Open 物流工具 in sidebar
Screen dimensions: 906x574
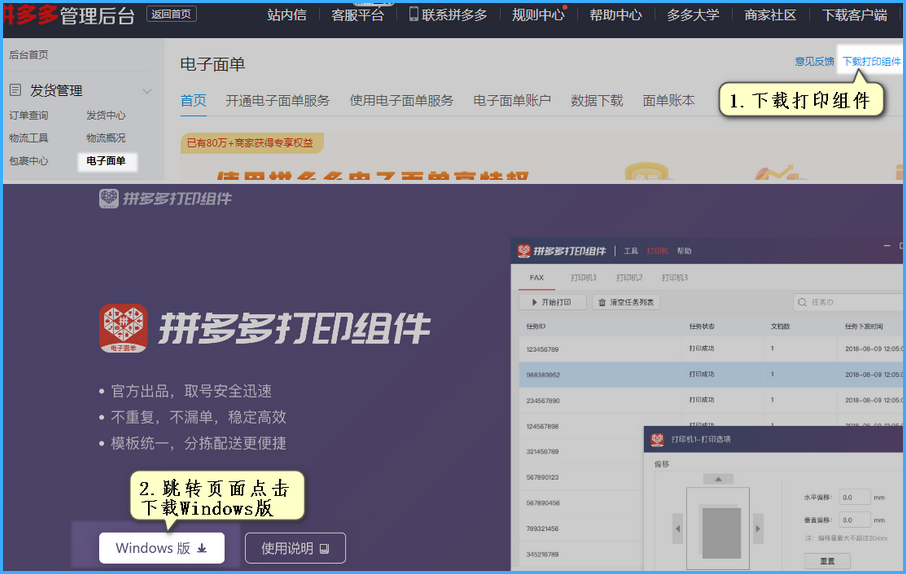point(28,138)
